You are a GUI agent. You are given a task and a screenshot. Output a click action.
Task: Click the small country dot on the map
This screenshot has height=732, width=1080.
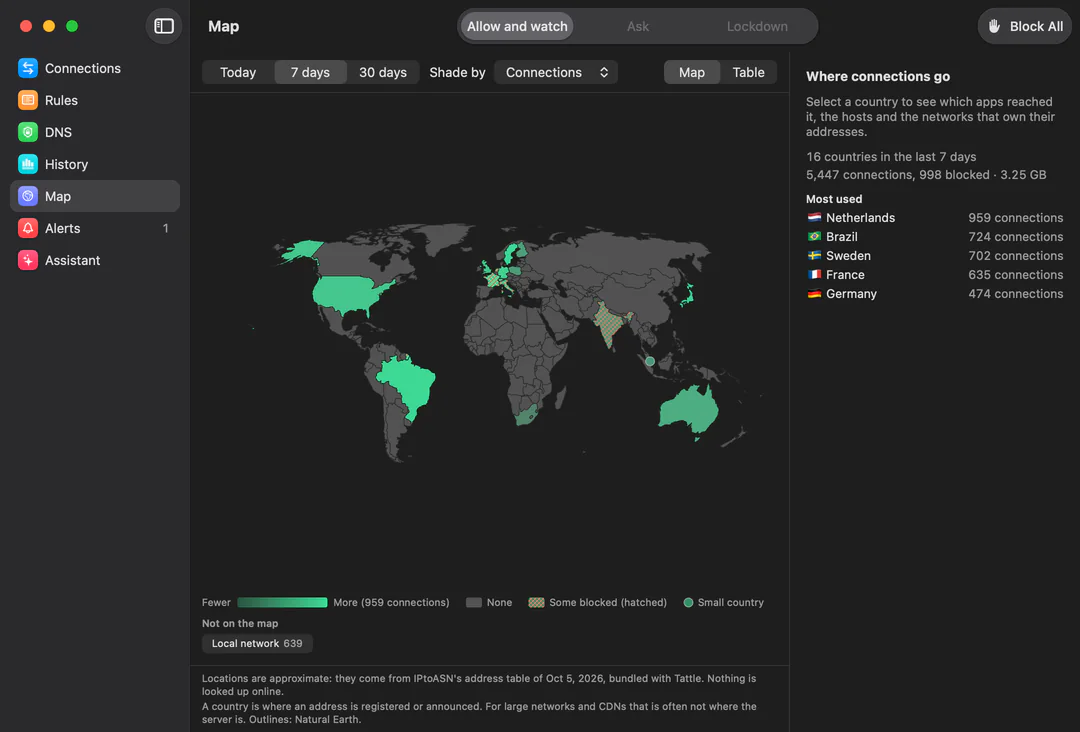pyautogui.click(x=650, y=361)
